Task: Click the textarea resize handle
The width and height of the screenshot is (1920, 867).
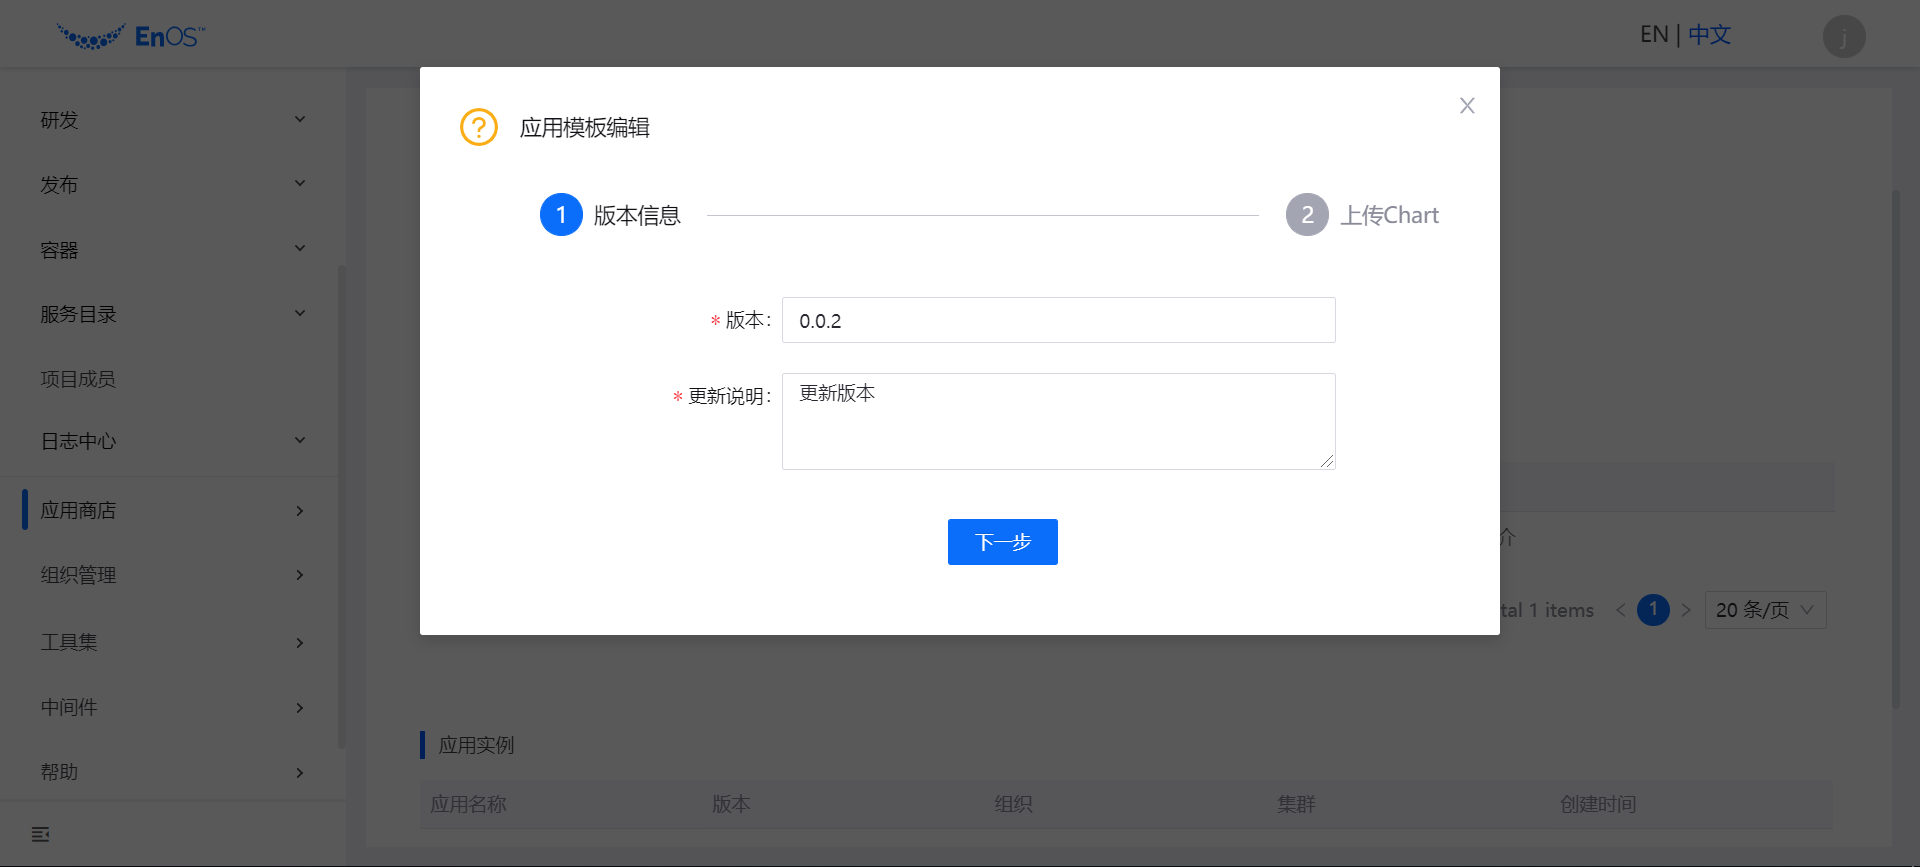Action: coord(1327,461)
